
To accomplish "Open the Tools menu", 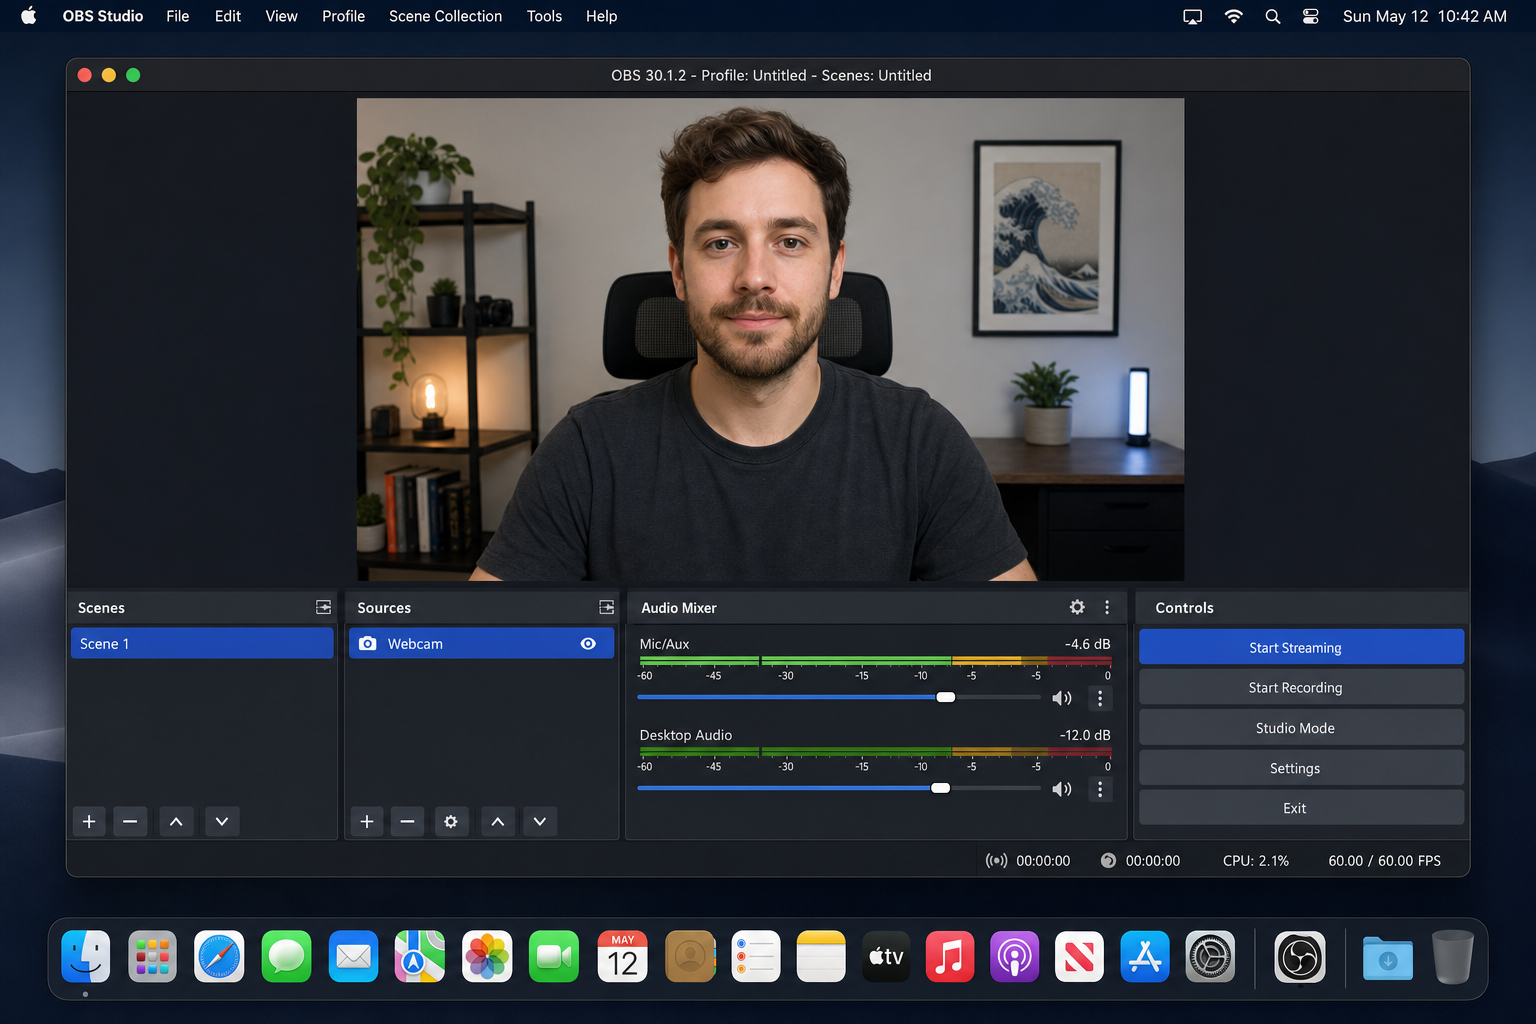I will tap(544, 16).
